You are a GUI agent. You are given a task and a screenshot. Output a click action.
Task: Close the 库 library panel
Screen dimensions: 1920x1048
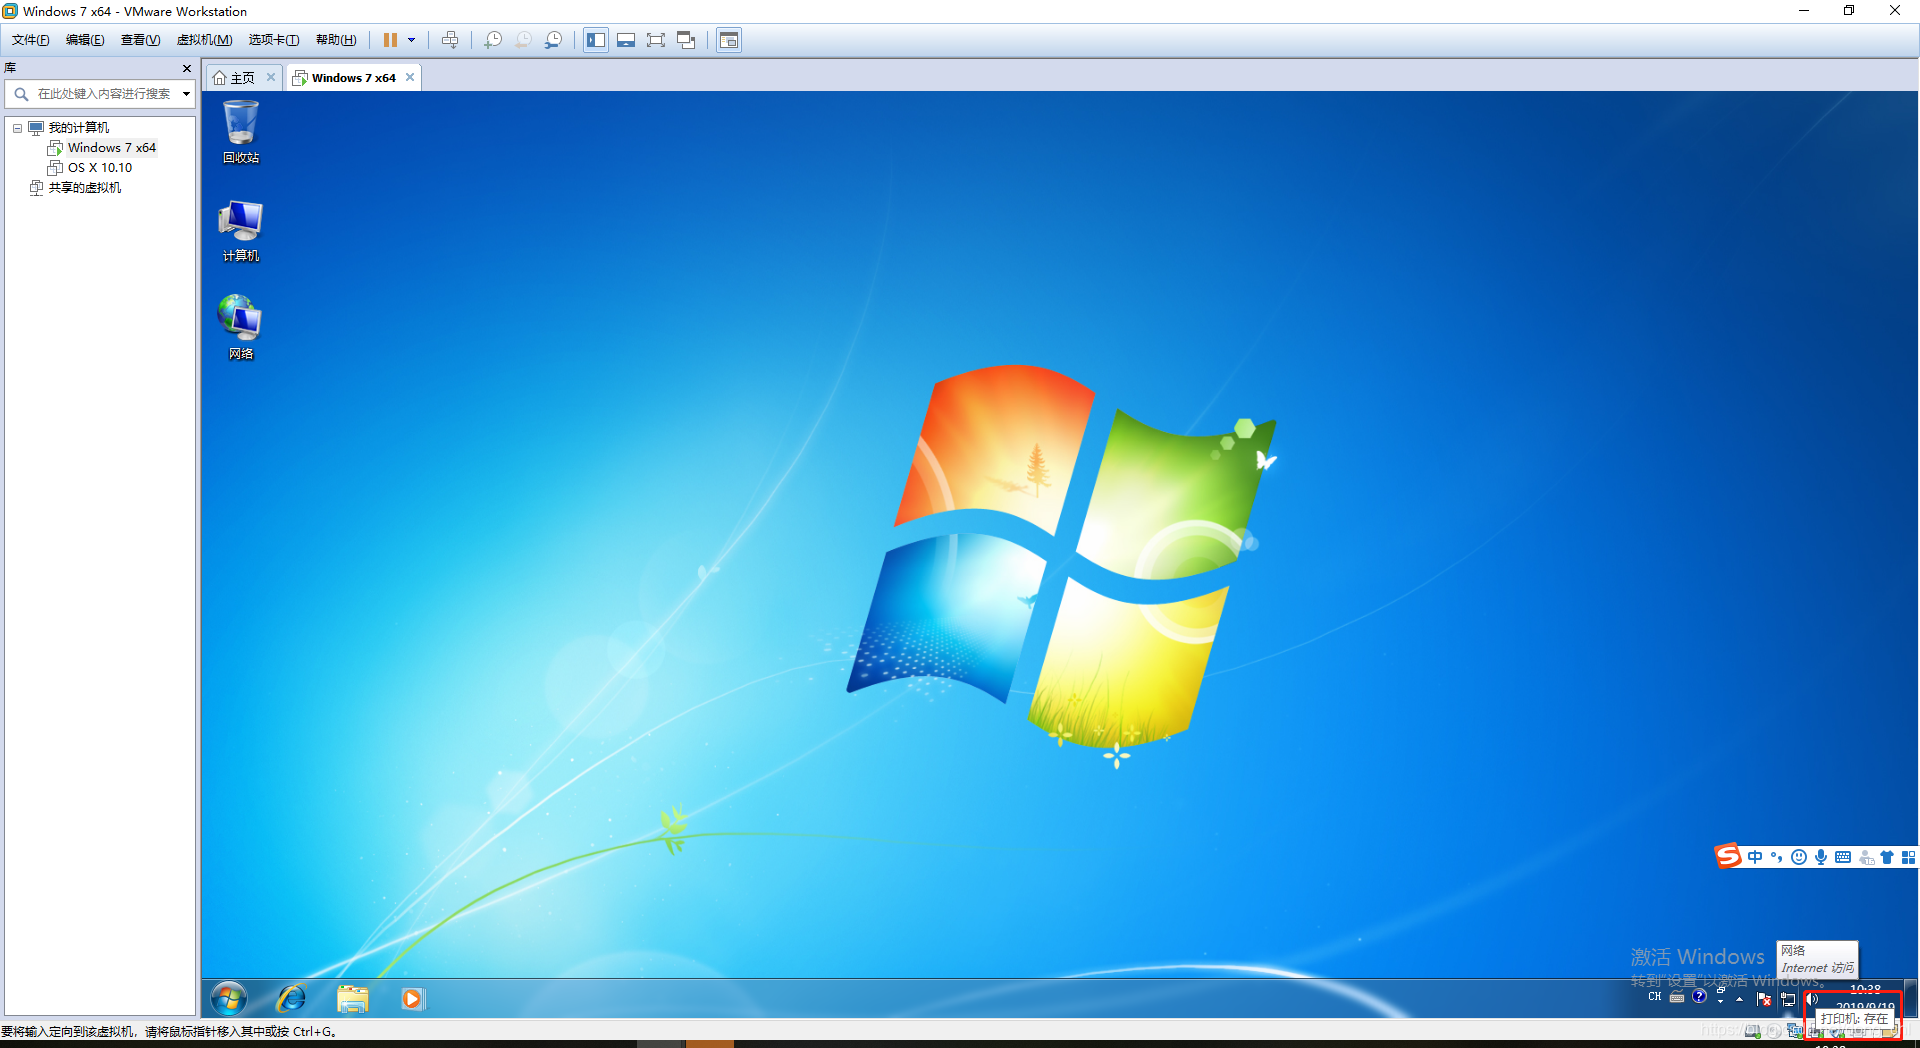click(x=187, y=68)
